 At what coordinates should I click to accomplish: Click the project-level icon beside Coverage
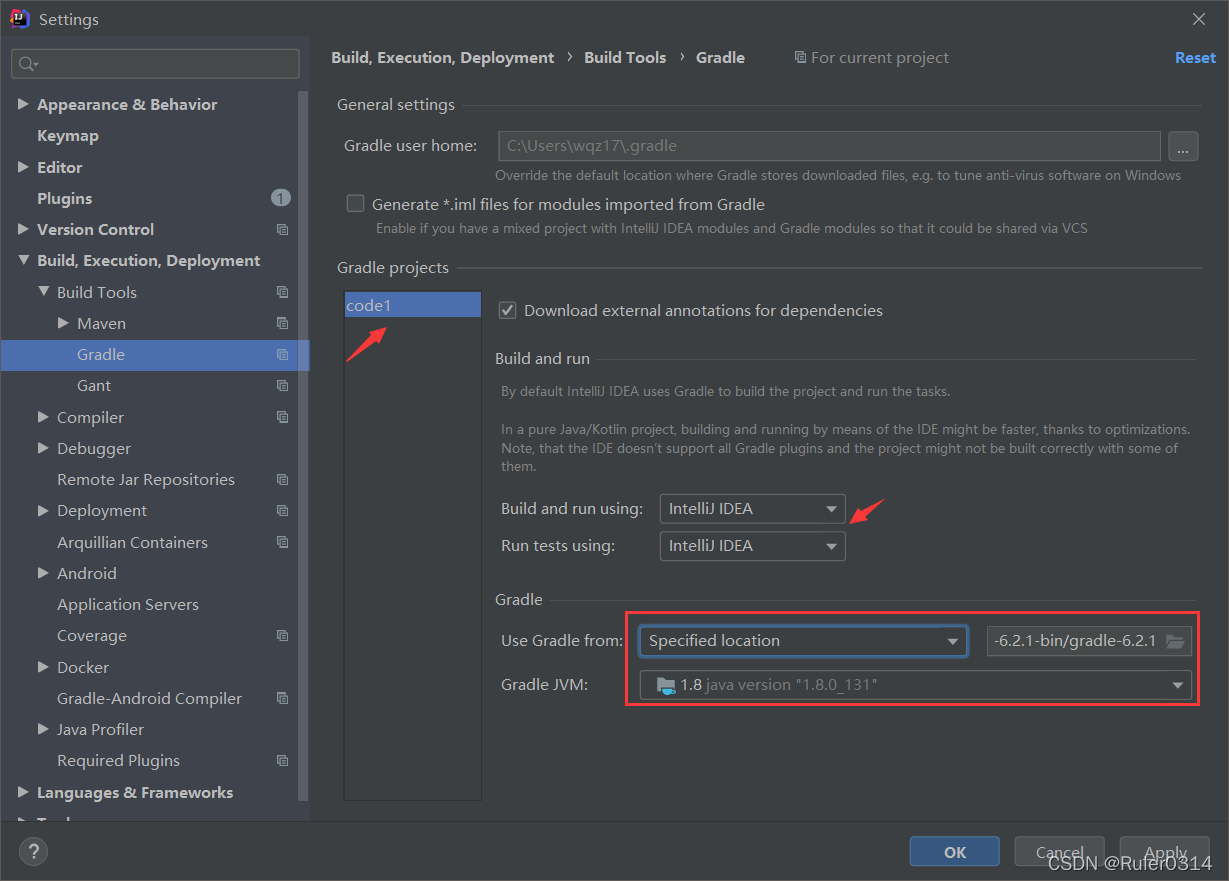click(283, 636)
